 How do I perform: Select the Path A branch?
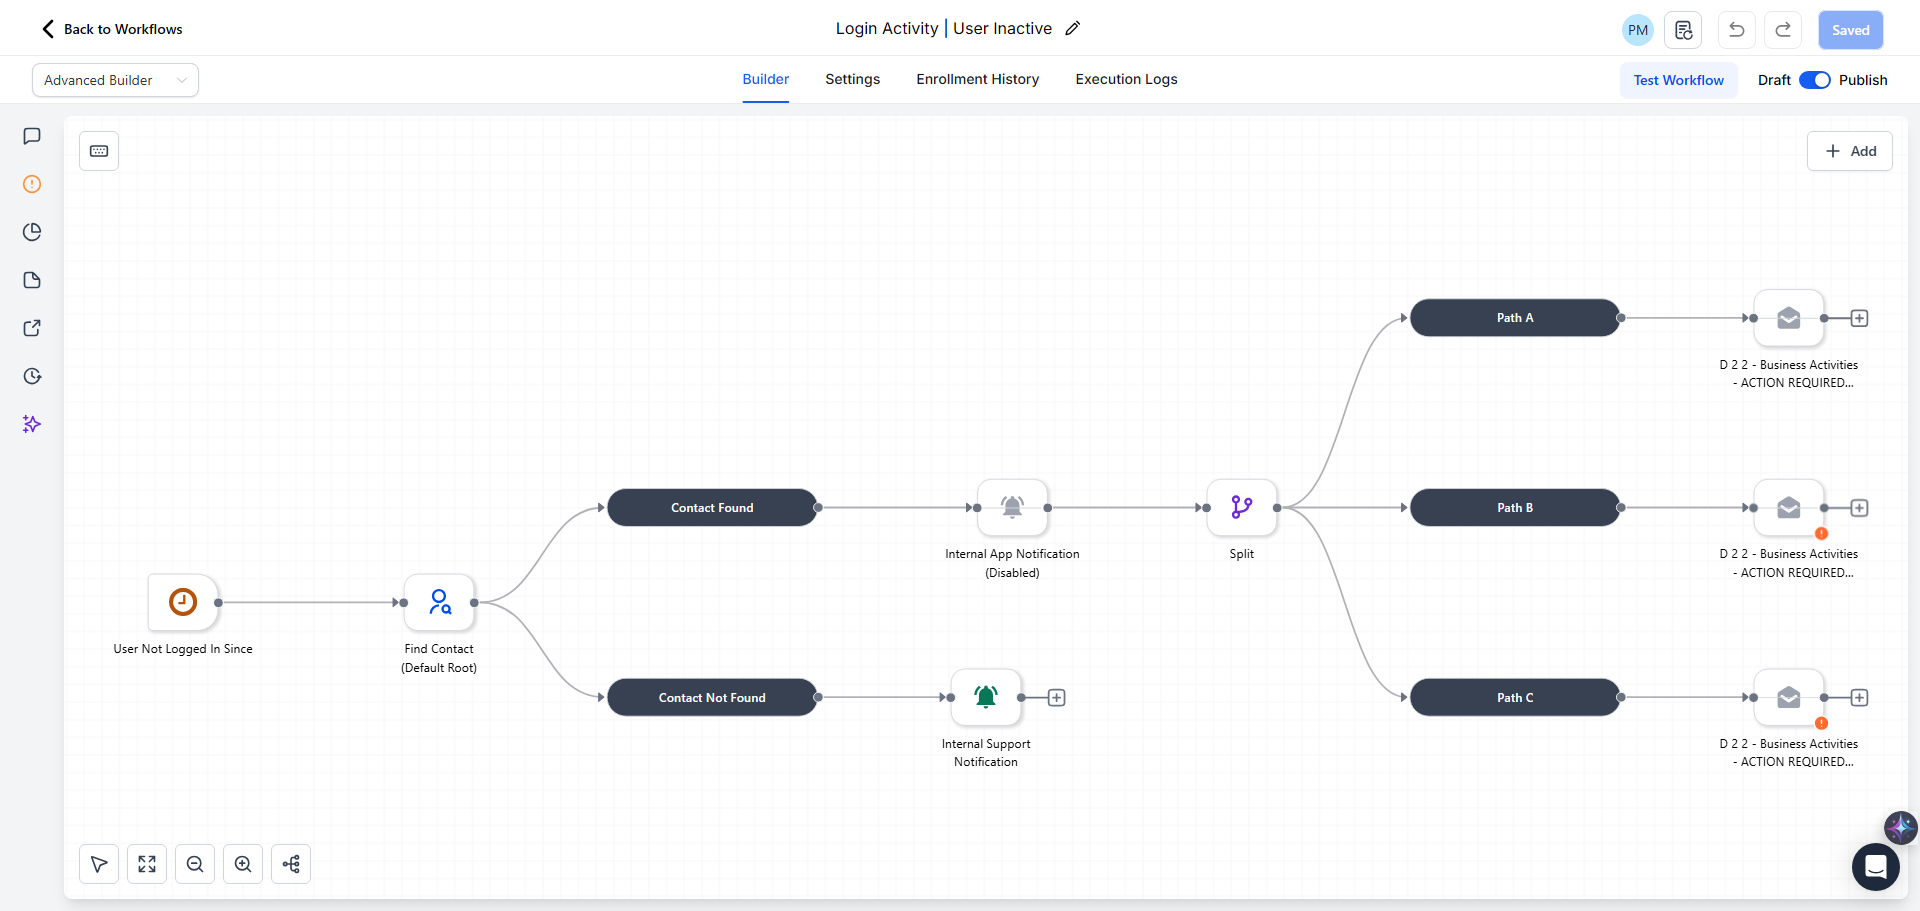1515,318
